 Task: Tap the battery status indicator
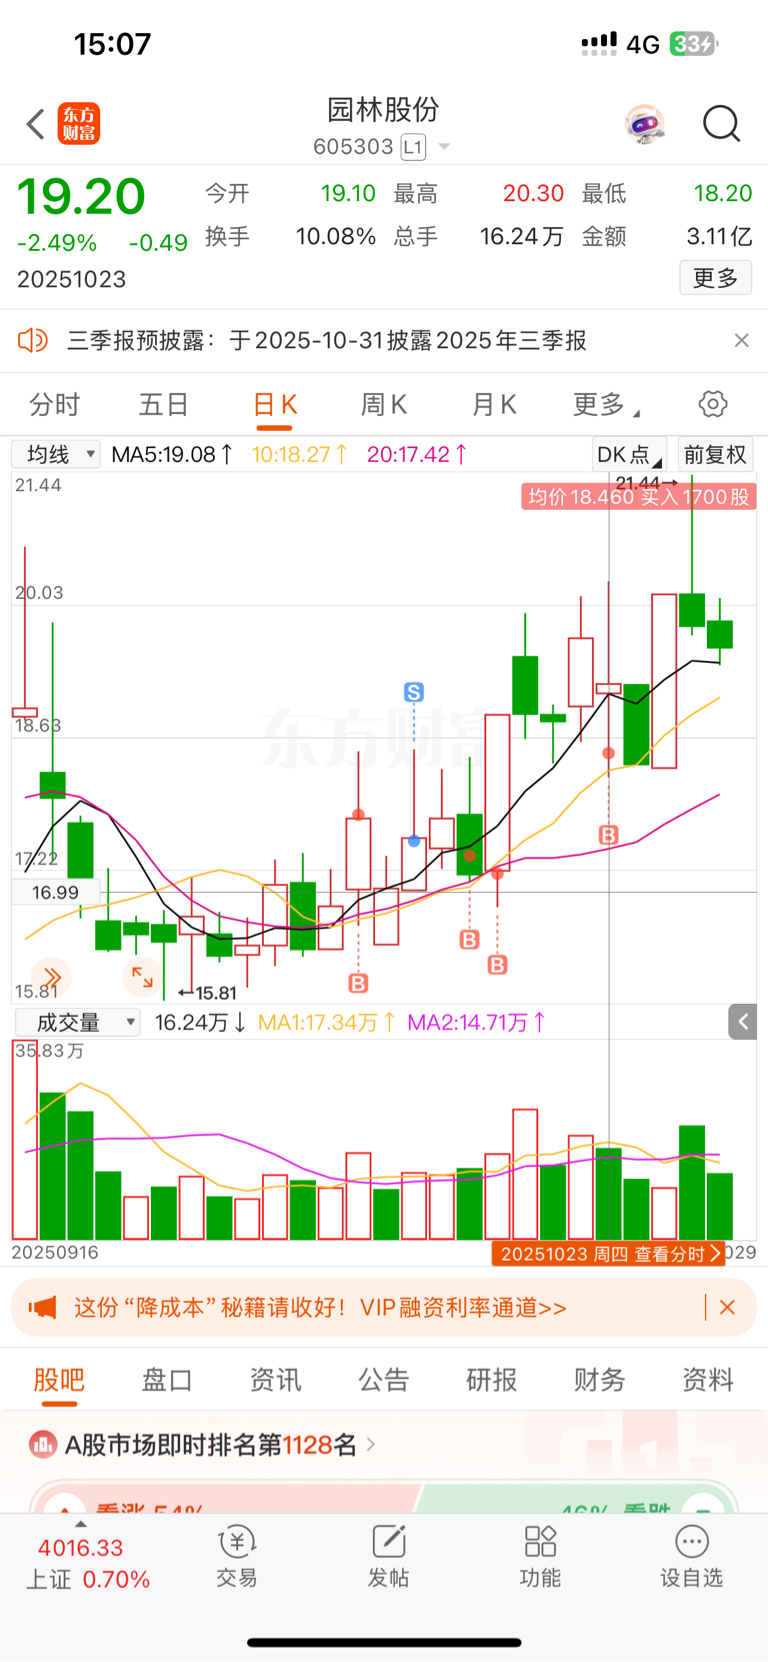[x=693, y=44]
